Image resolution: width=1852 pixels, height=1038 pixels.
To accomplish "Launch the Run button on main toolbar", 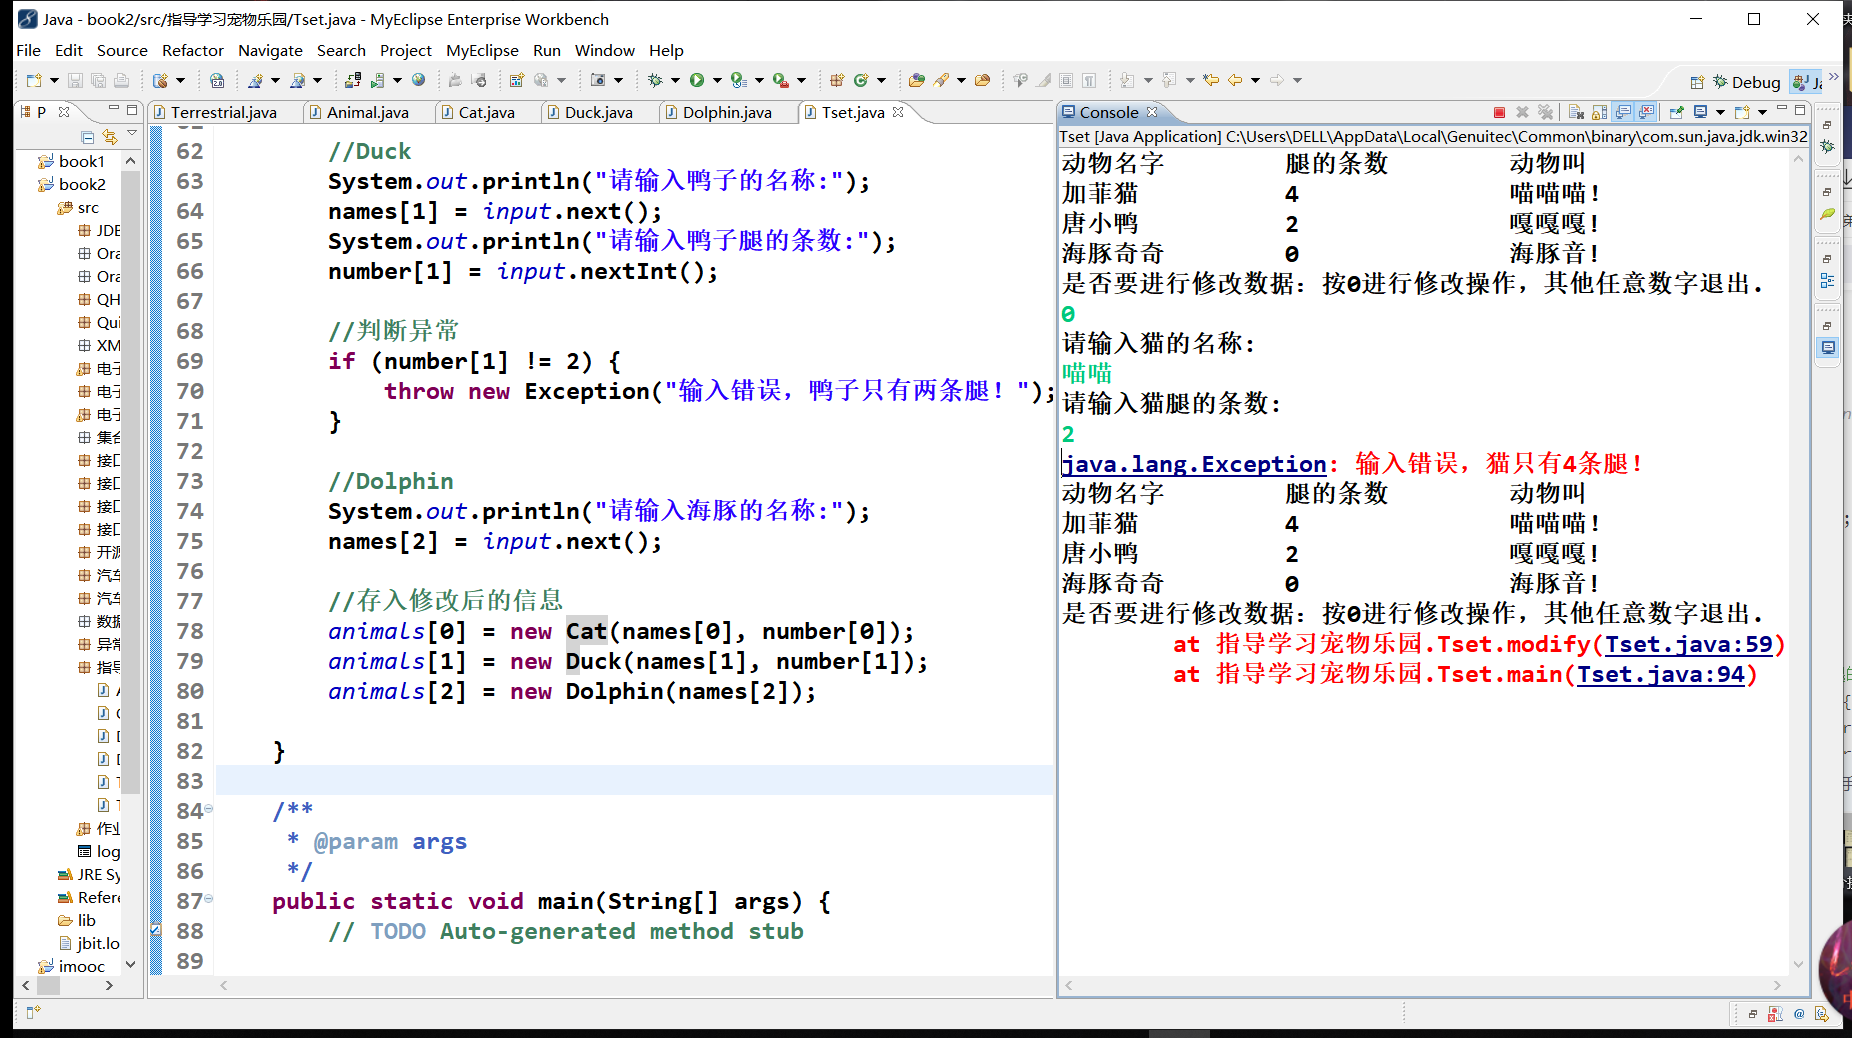I will pyautogui.click(x=697, y=80).
